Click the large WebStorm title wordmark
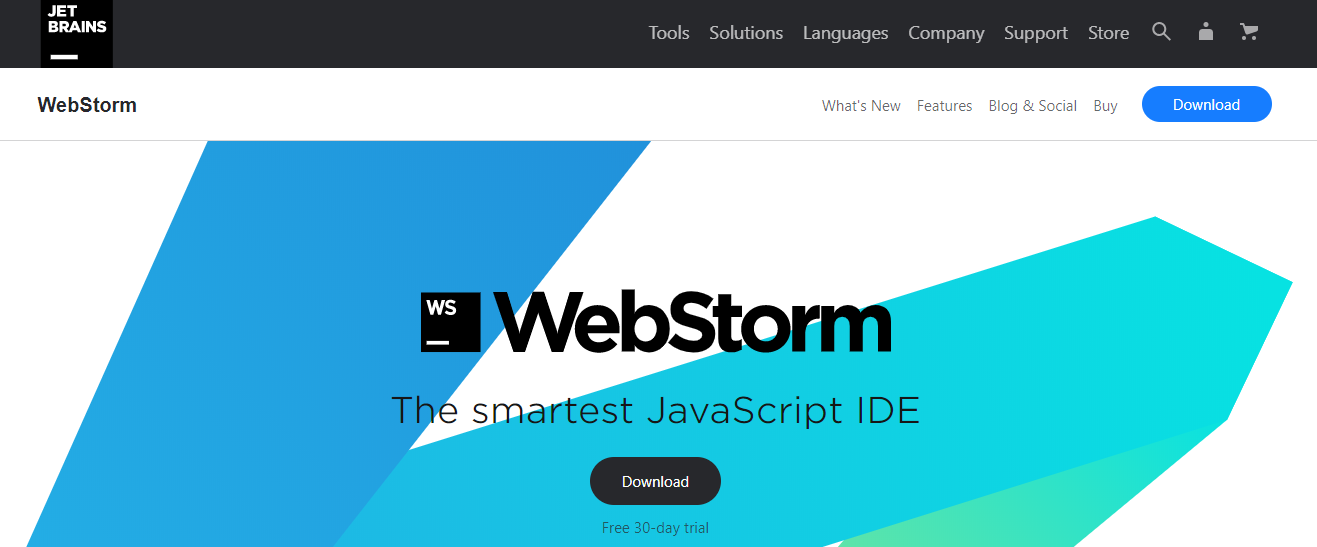Viewport: 1317px width, 547px height. point(692,322)
